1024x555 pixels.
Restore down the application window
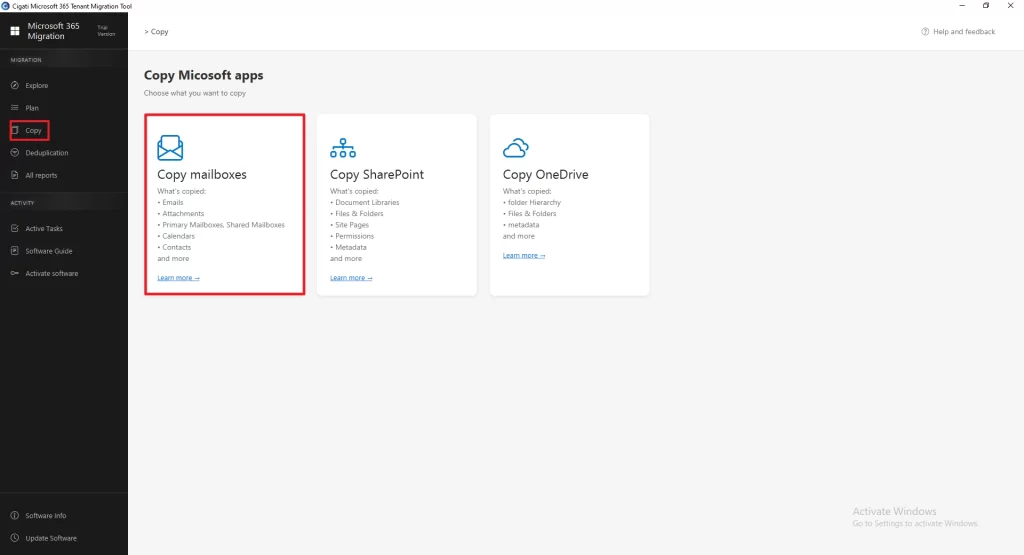pos(986,6)
